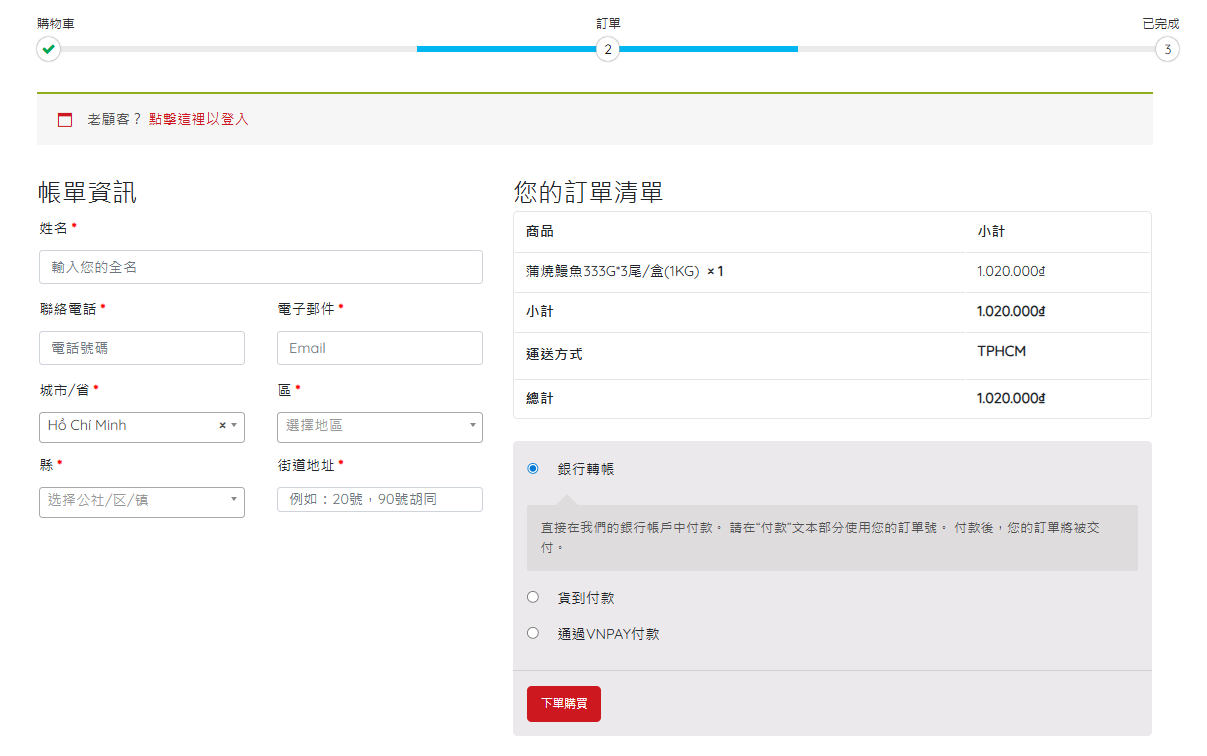Screen dimensions: 1207x756
Task: Open the 城市/省 city dropdown
Action: (130, 426)
